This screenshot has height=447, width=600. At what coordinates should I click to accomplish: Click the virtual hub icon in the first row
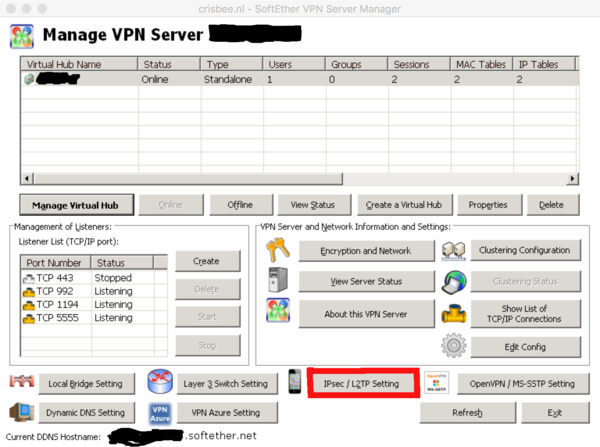tap(29, 79)
